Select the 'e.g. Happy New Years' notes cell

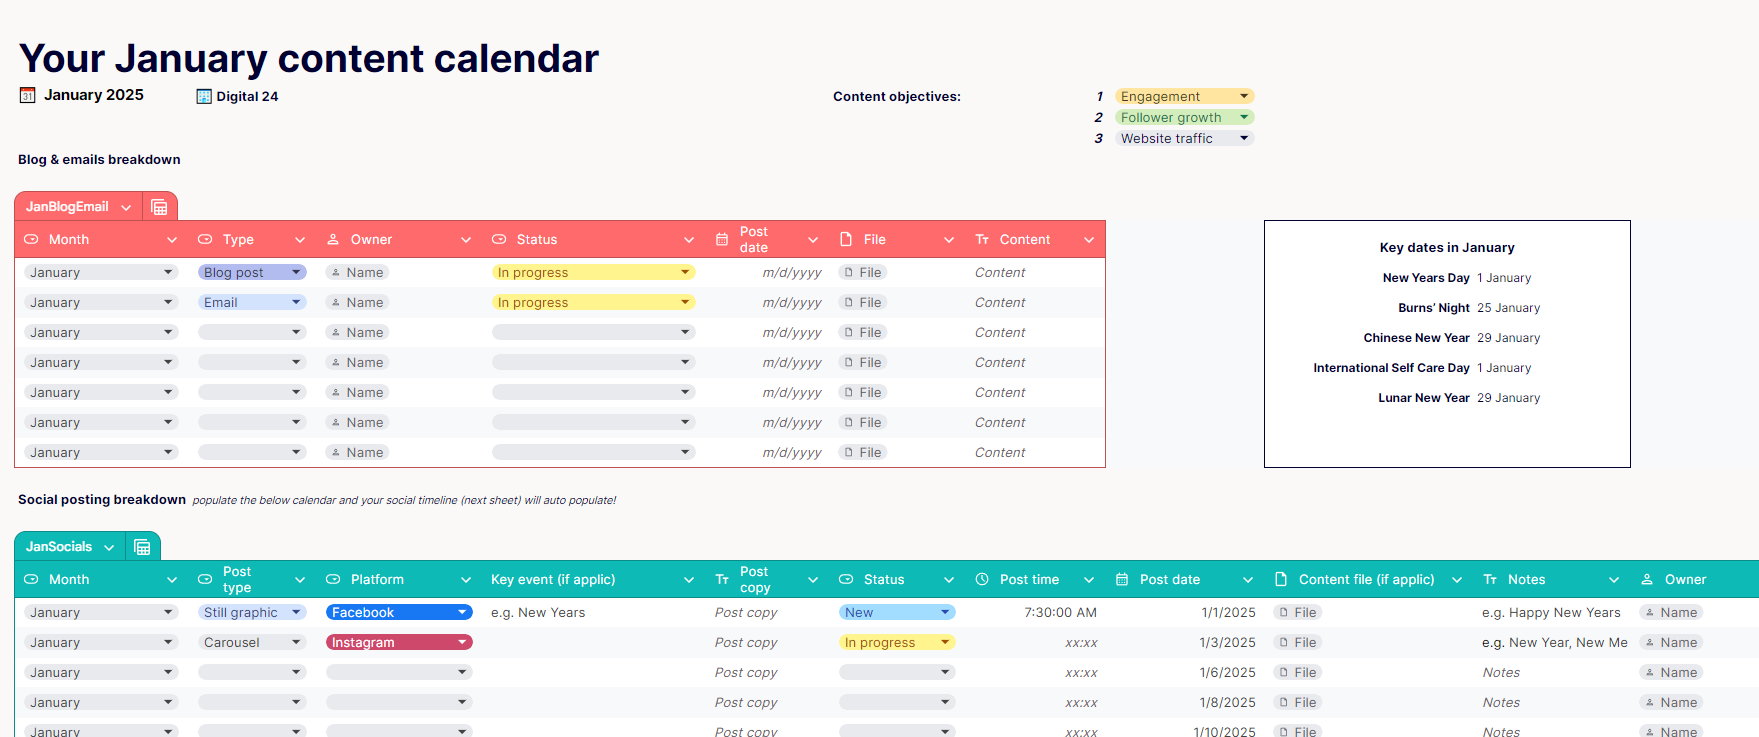[1552, 613]
